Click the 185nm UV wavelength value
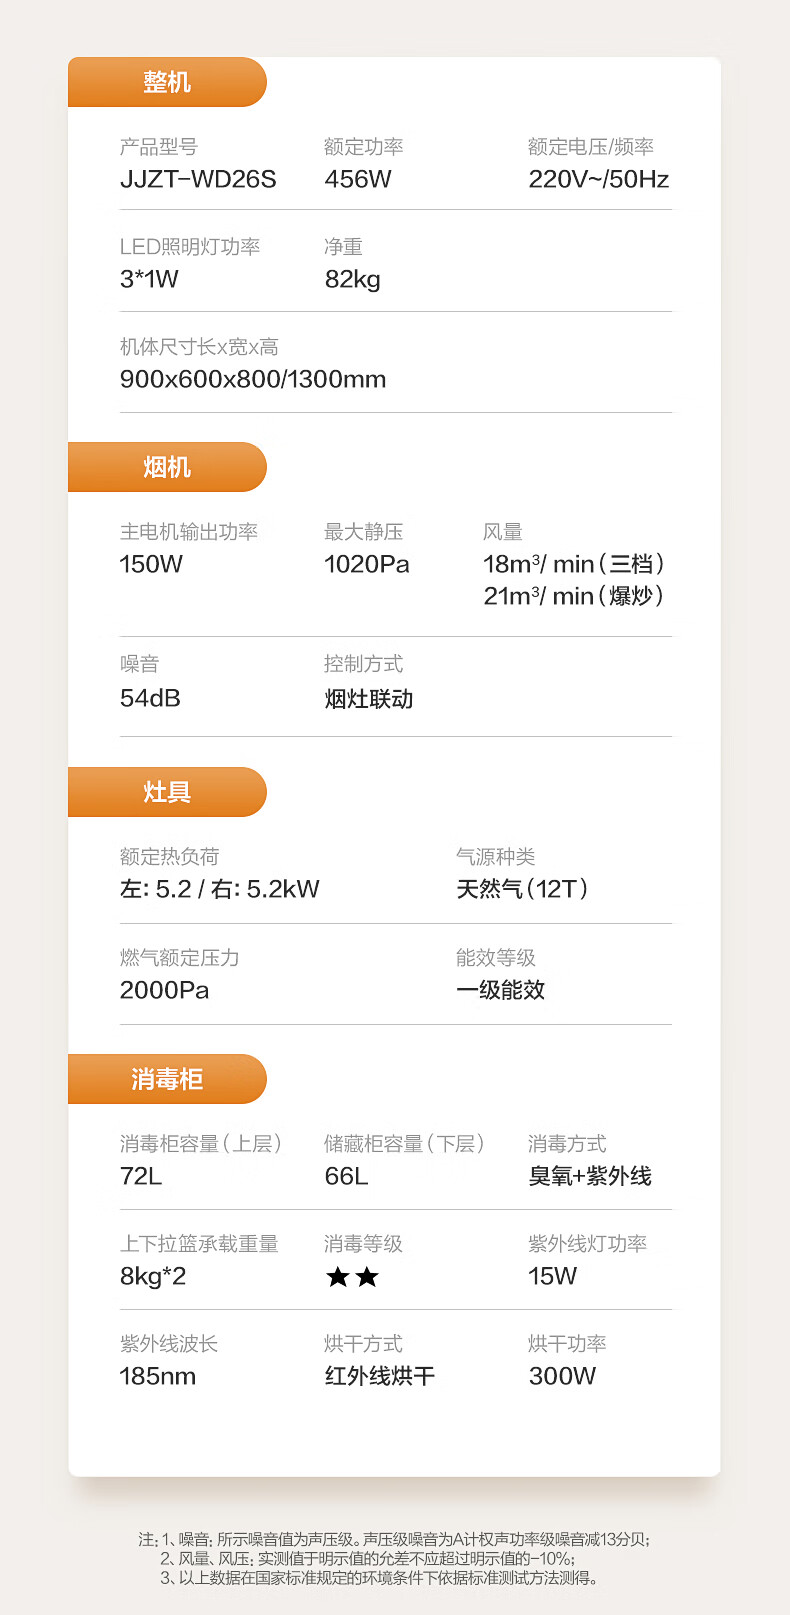Image resolution: width=790 pixels, height=1615 pixels. click(157, 1376)
